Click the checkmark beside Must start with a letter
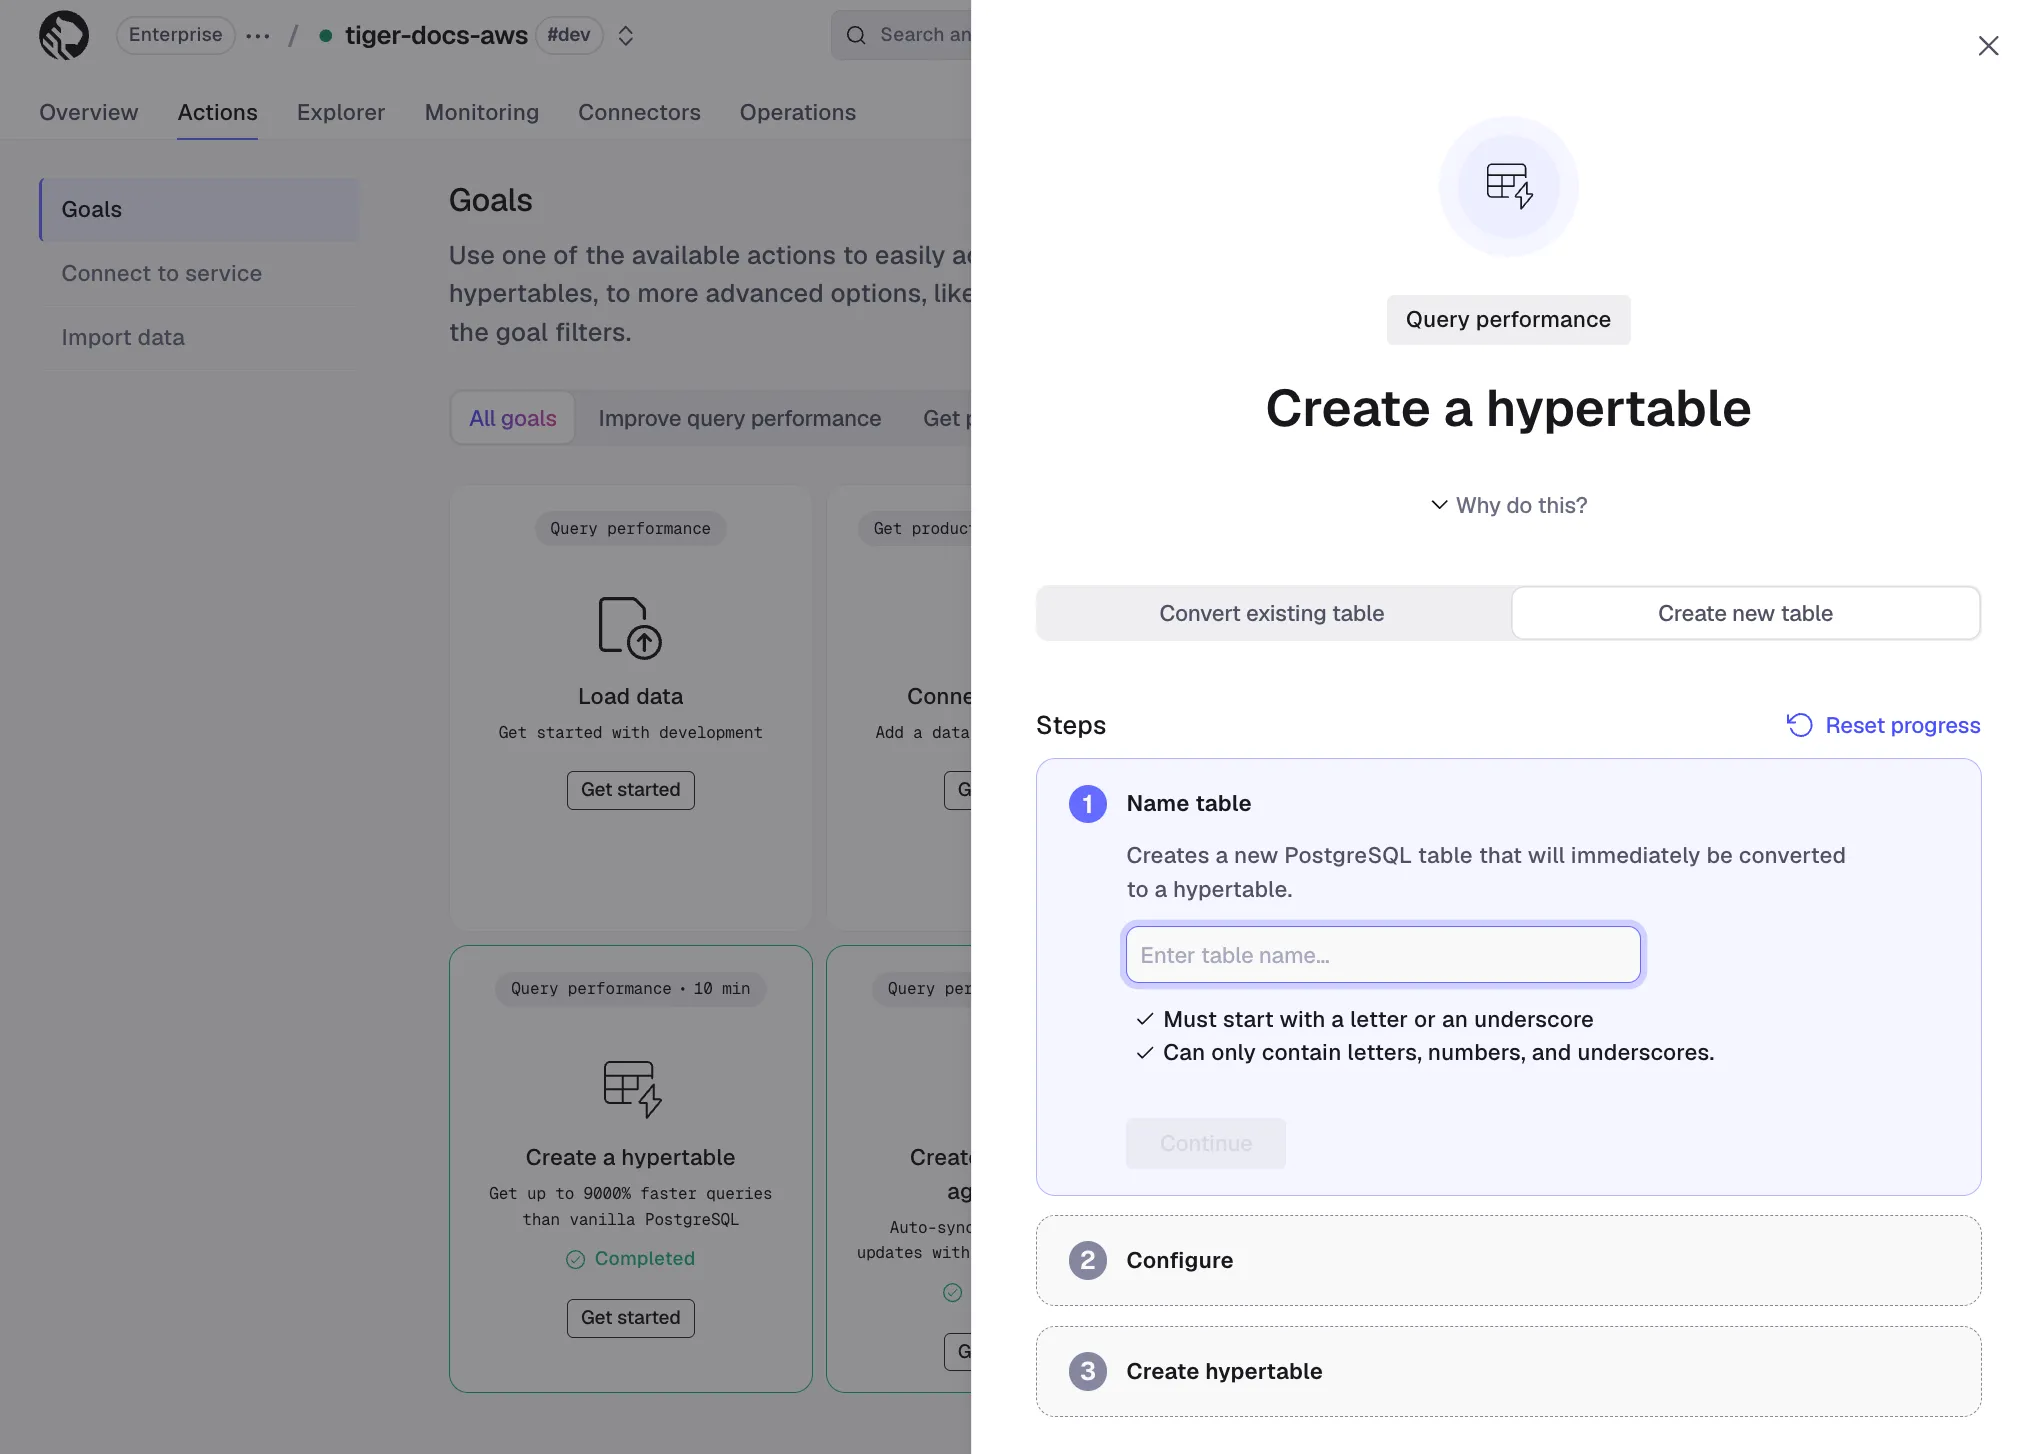Screen dimensions: 2028x1454 tap(1145, 1019)
